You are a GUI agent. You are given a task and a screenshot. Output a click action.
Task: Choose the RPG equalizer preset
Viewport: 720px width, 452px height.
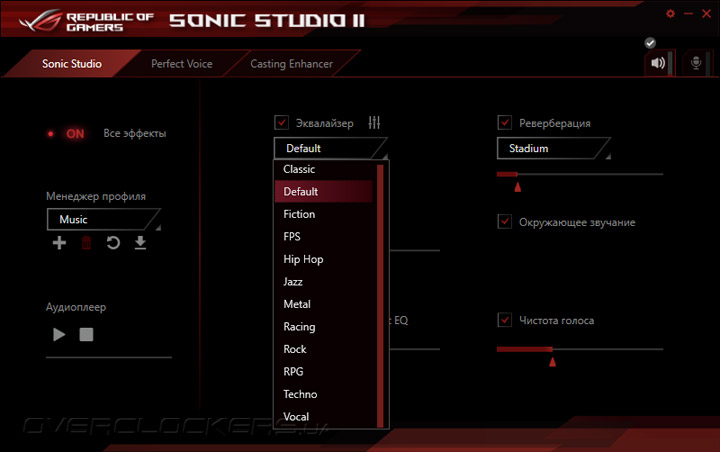coord(324,372)
